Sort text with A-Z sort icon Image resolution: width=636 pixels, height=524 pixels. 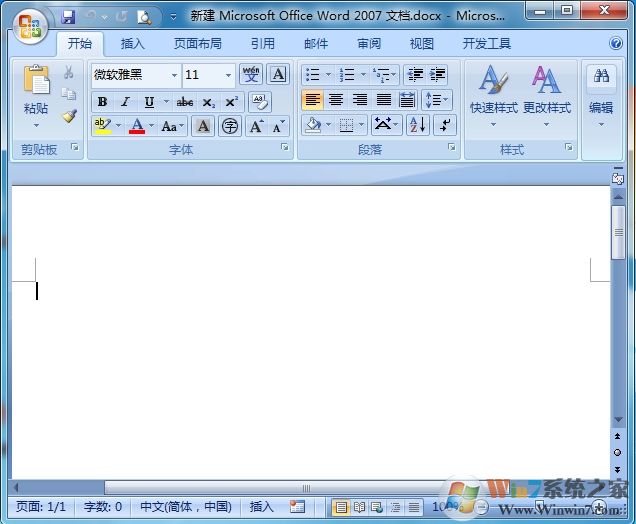[418, 125]
